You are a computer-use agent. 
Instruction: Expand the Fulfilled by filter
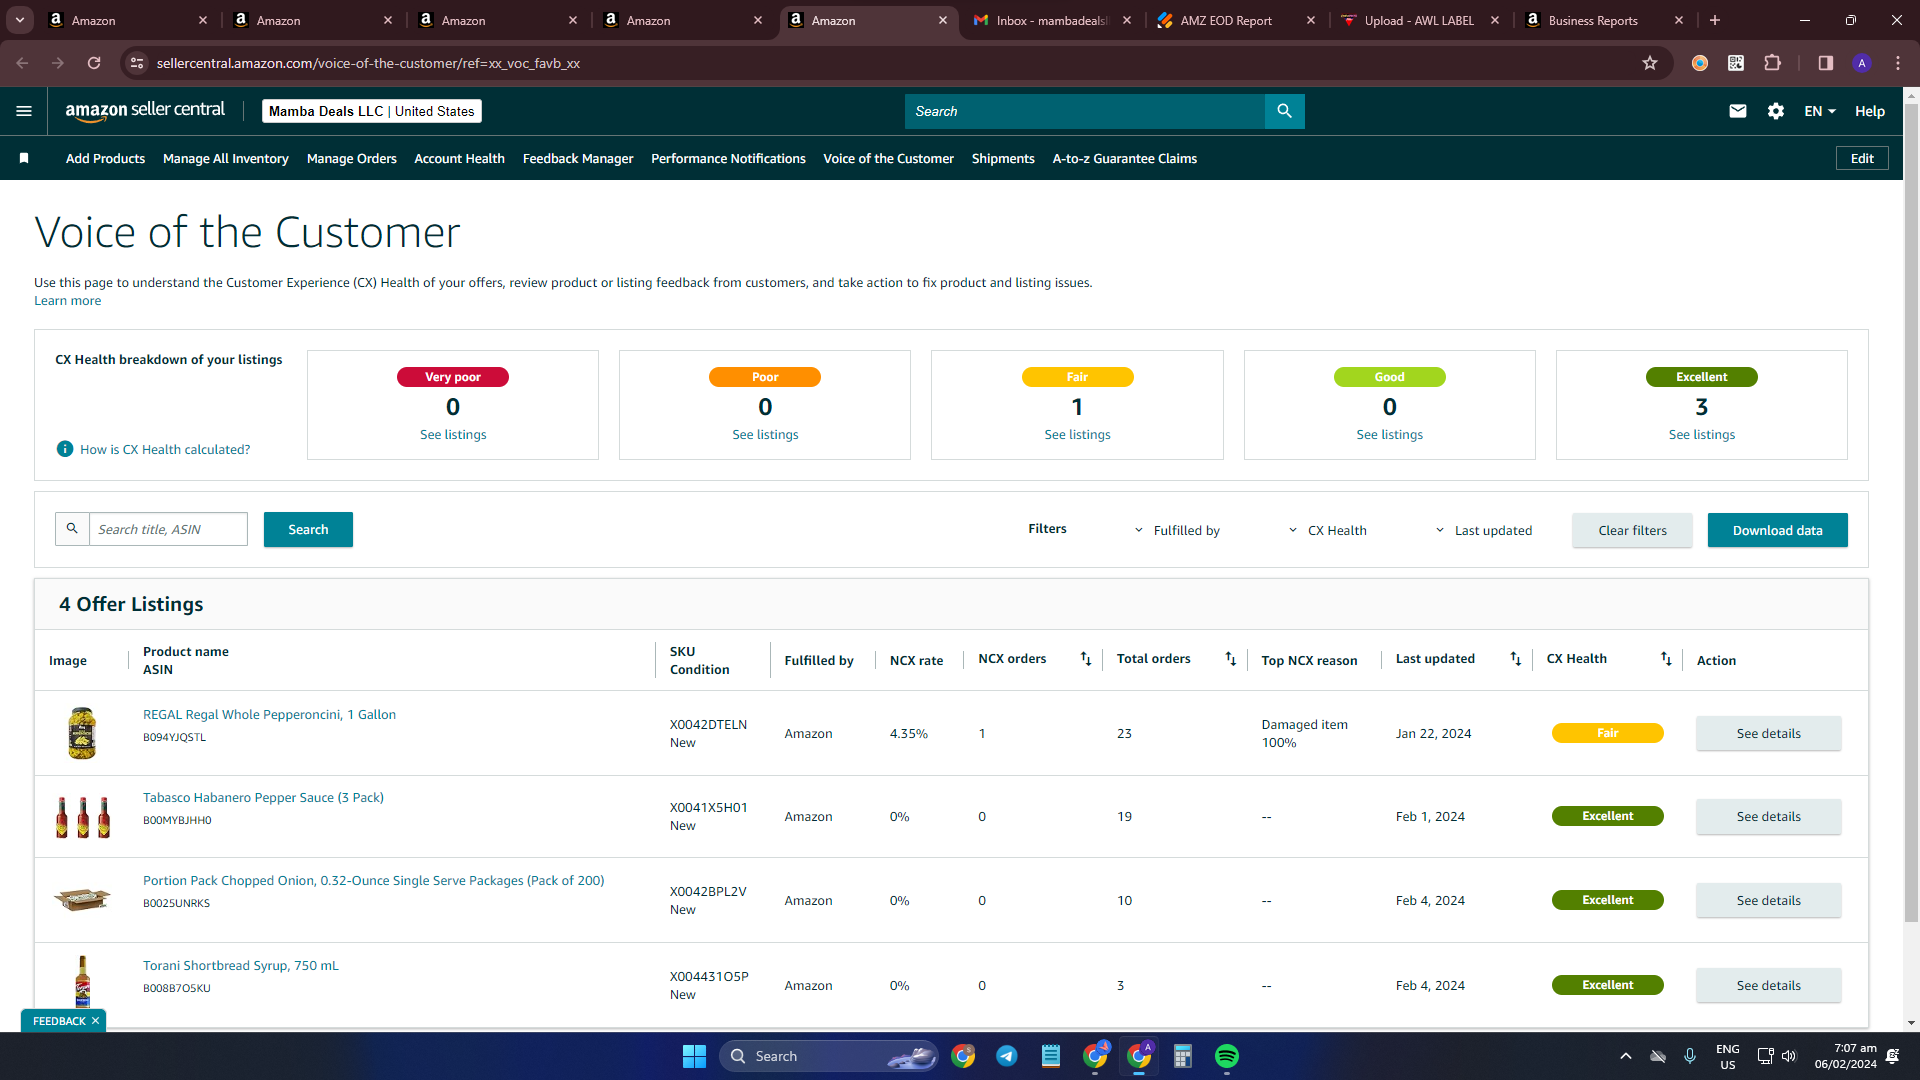tap(1177, 530)
